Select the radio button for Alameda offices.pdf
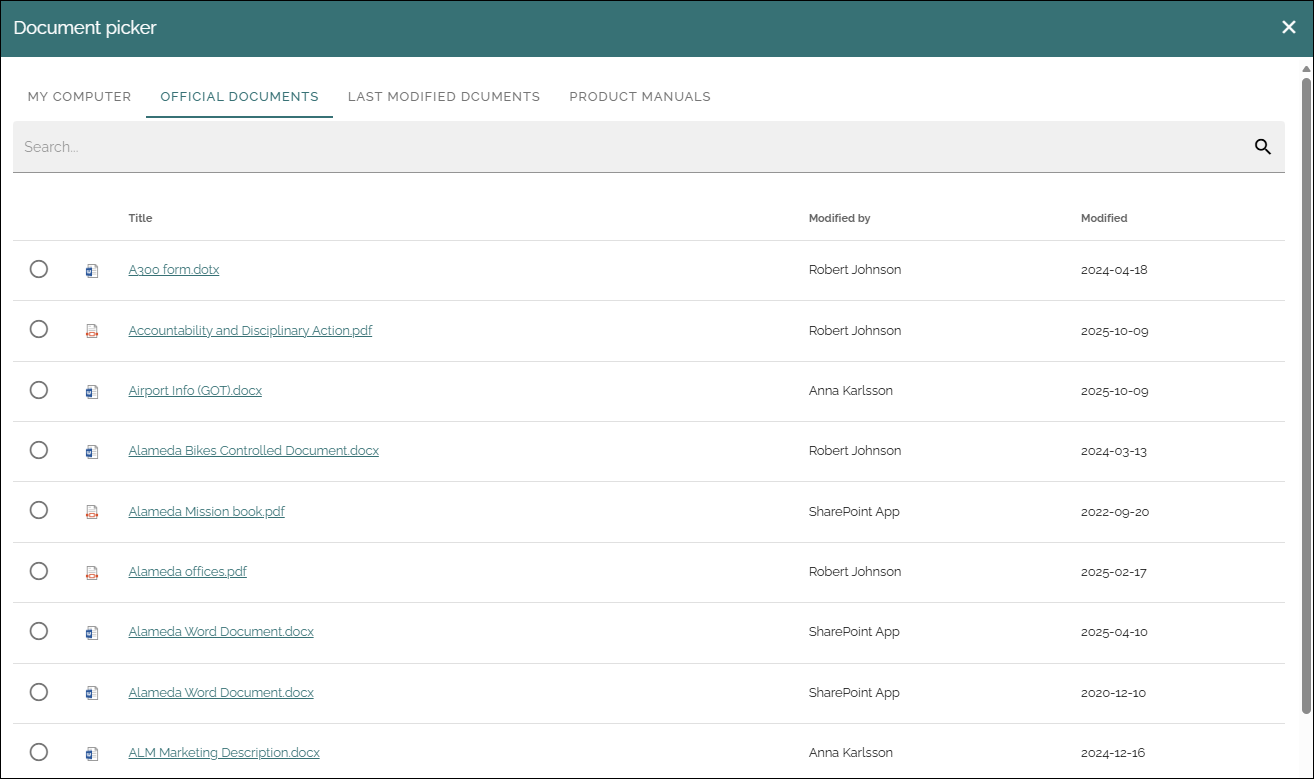Screen dimensions: 1314x779 coord(39,571)
